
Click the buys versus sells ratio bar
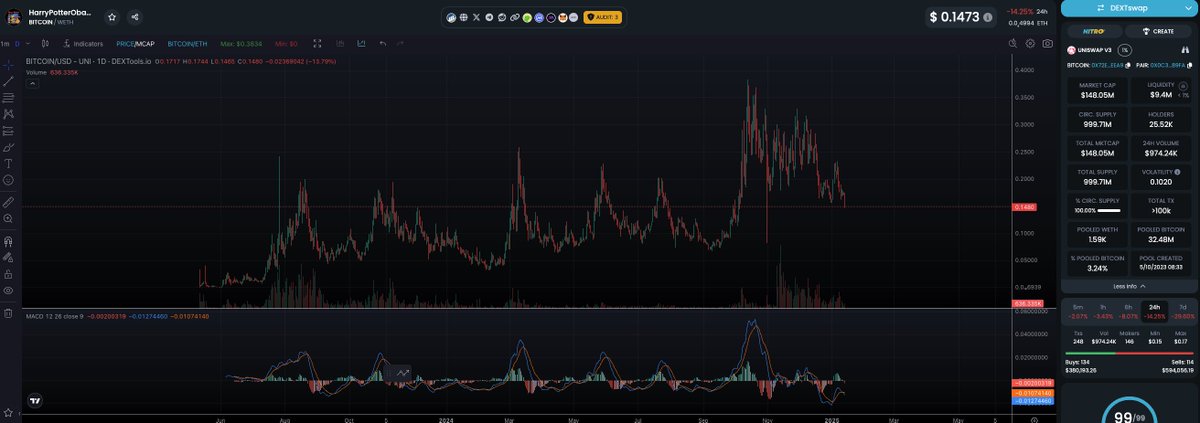[x=1129, y=353]
